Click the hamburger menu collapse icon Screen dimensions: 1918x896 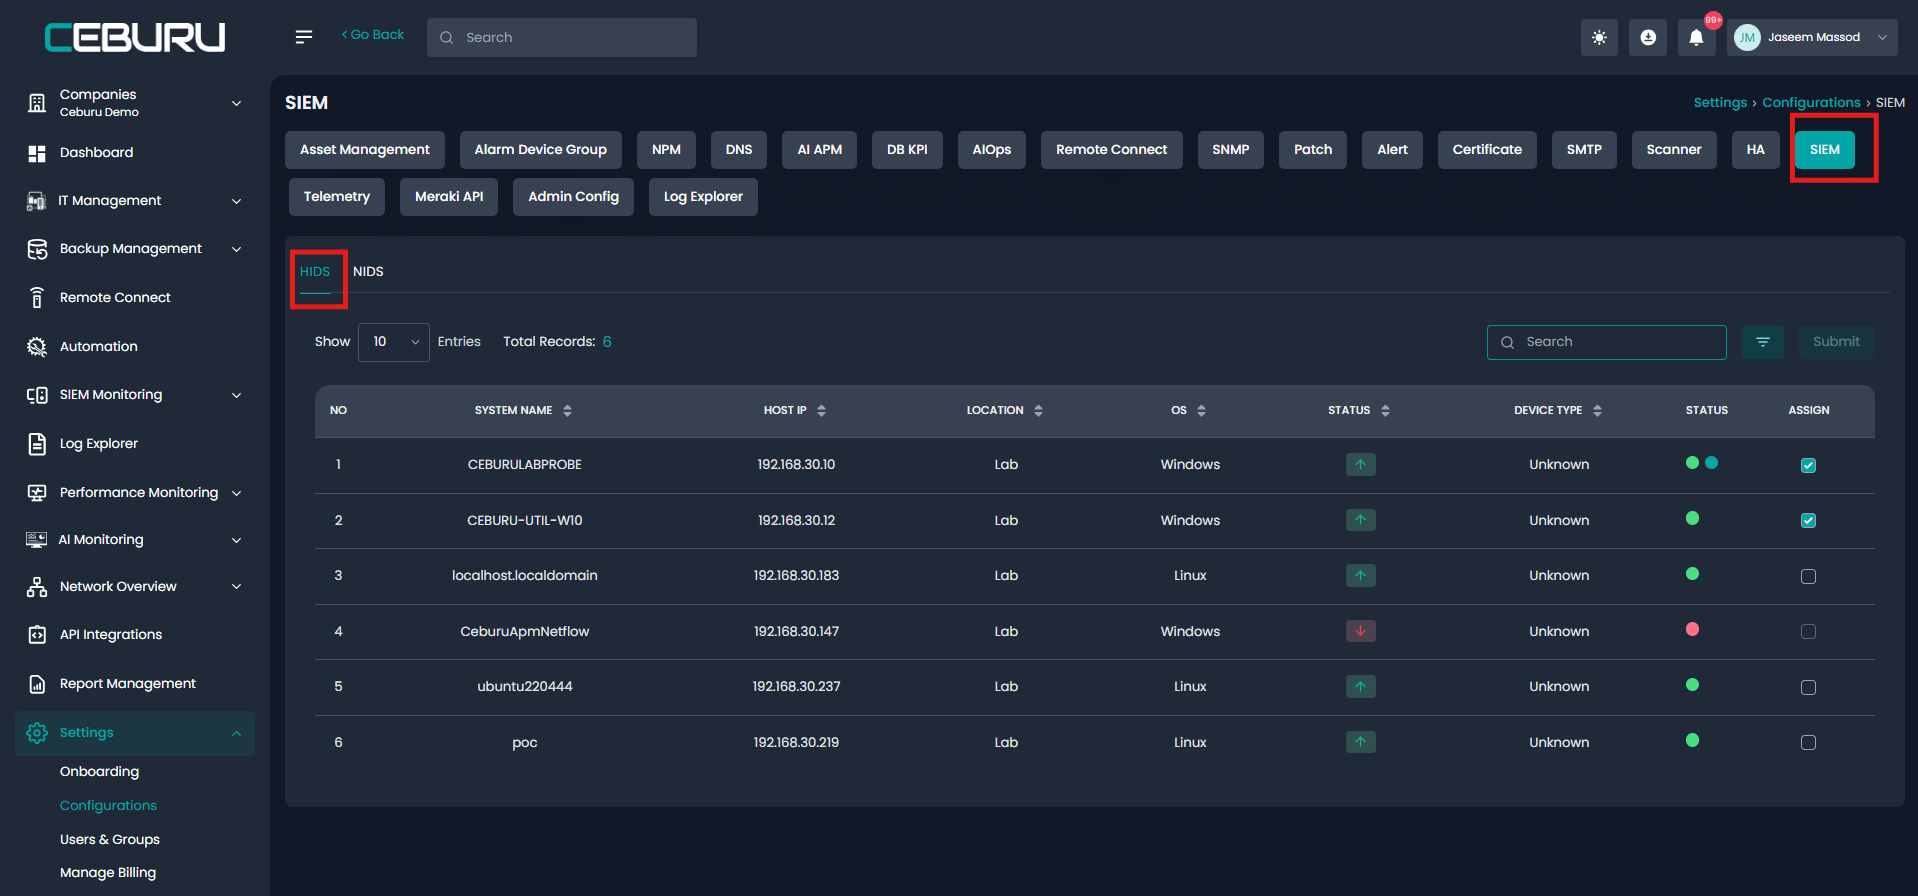(x=304, y=37)
